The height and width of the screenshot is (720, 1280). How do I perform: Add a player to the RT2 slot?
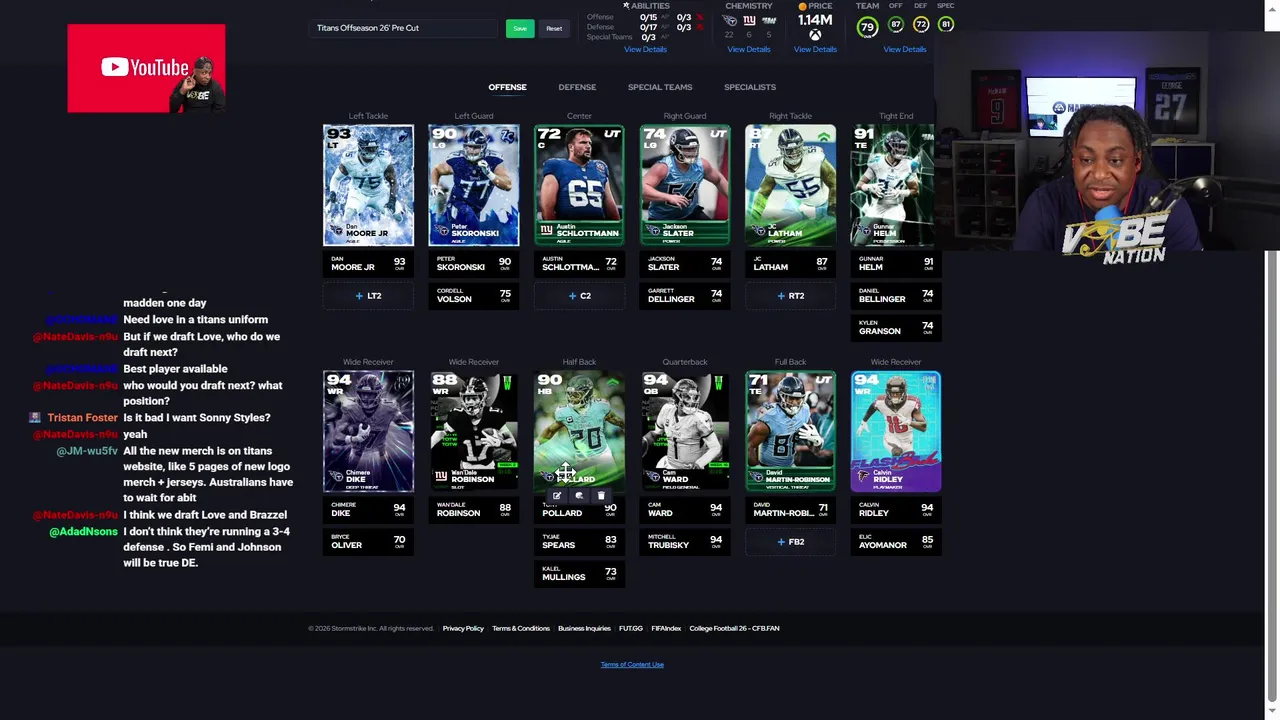pyautogui.click(x=790, y=296)
